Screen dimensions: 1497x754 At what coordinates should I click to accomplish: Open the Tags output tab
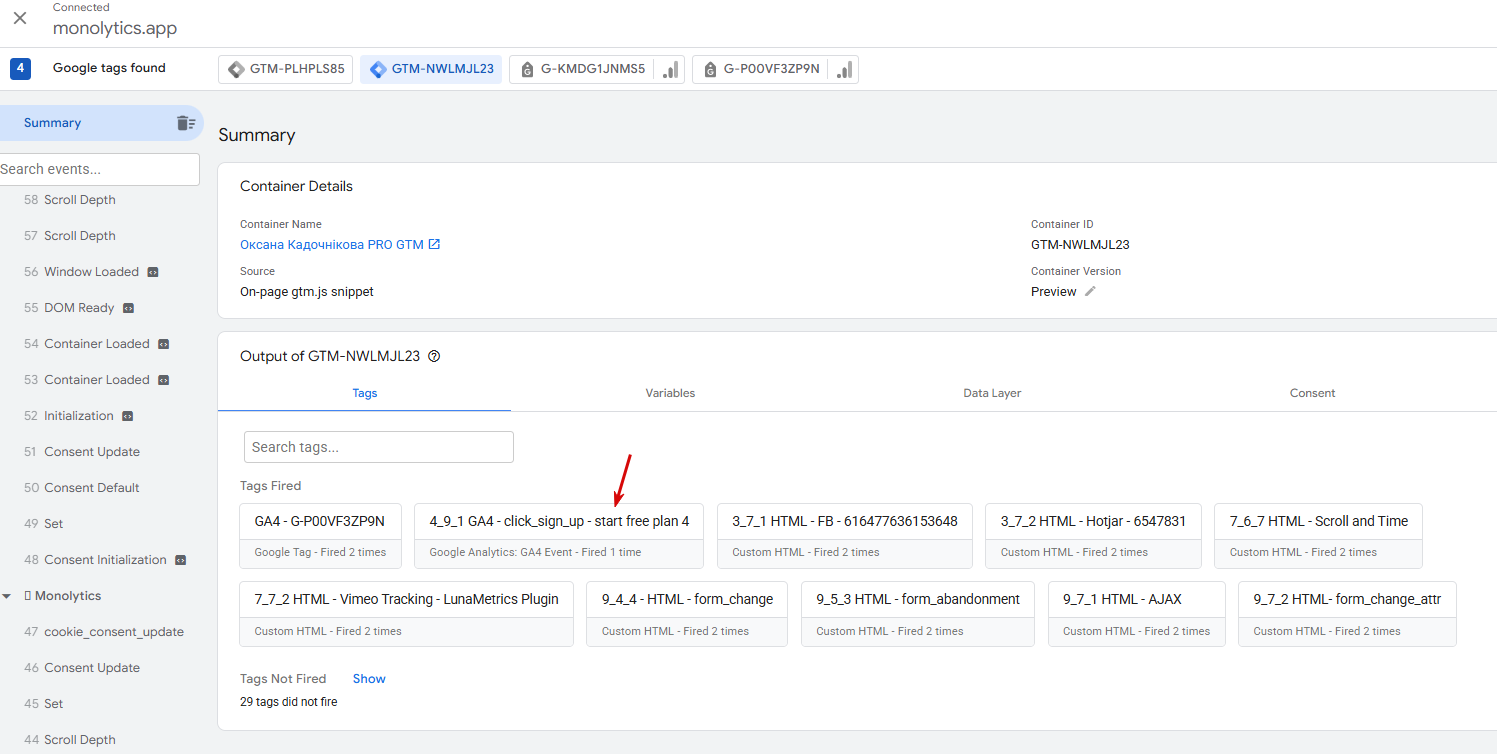point(365,393)
